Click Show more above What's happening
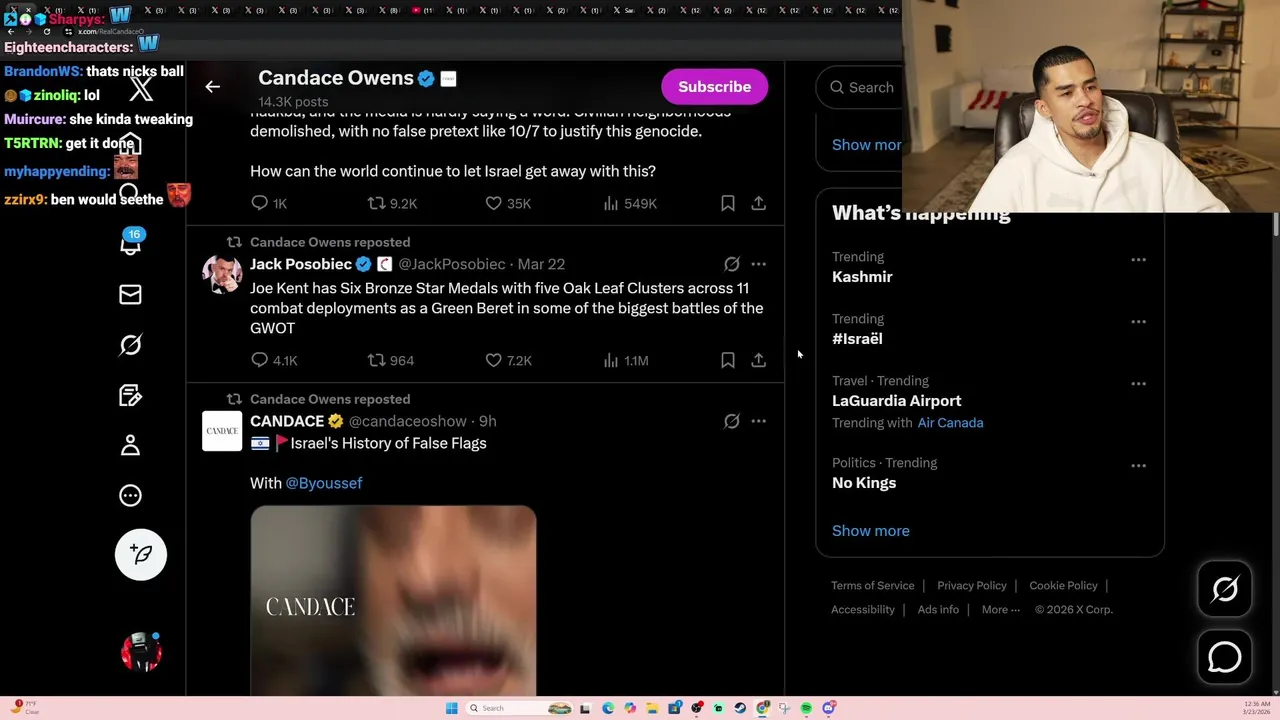The image size is (1280, 720). point(867,145)
